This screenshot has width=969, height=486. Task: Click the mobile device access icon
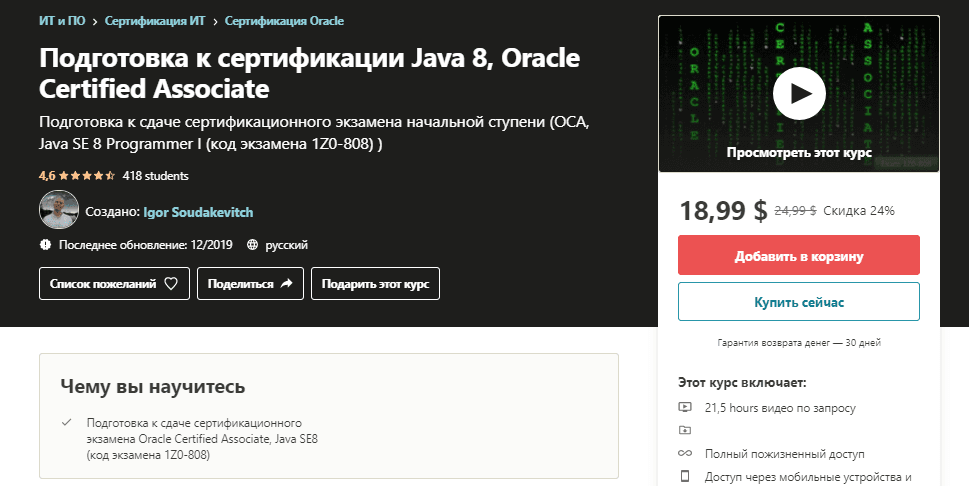point(685,477)
